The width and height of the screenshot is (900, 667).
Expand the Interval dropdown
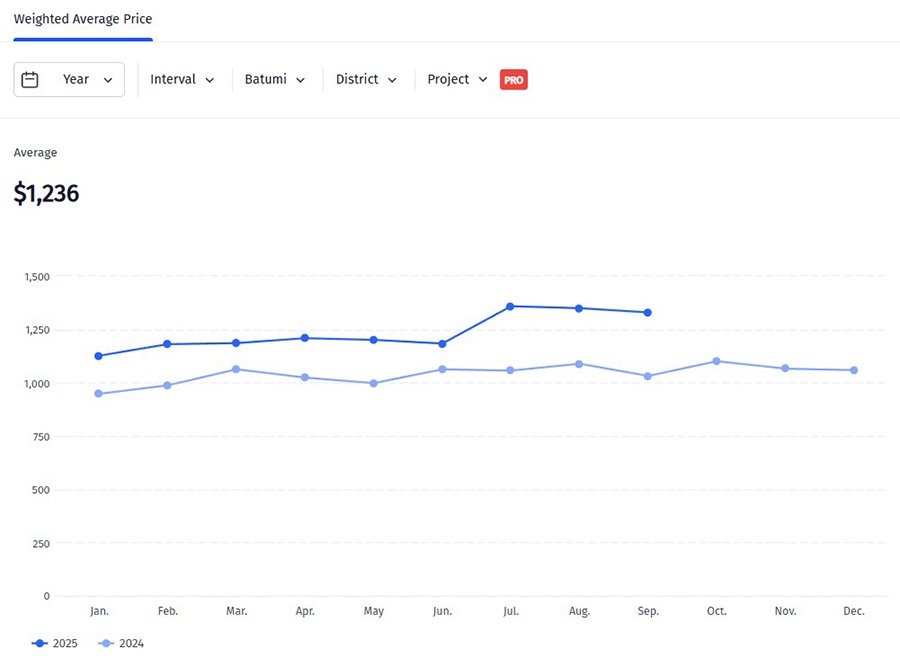click(182, 80)
